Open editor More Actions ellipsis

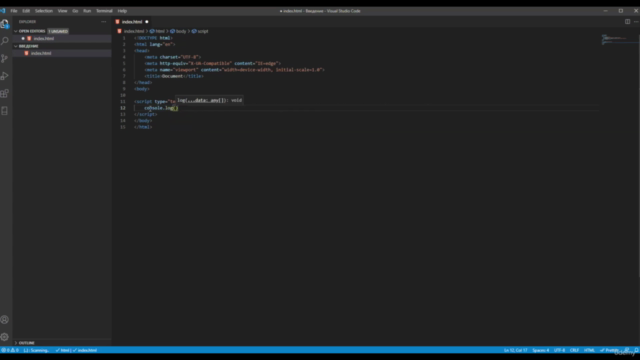pyautogui.click(x=636, y=22)
